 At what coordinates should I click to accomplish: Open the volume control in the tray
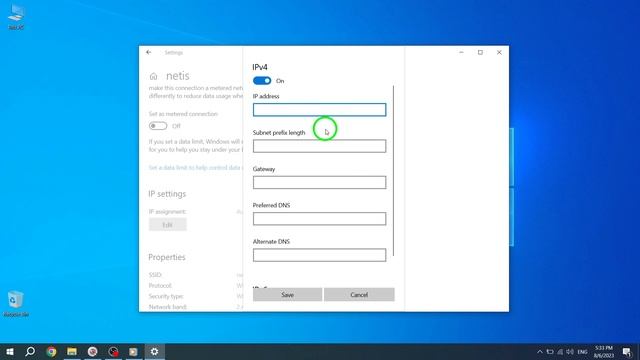[570, 352]
